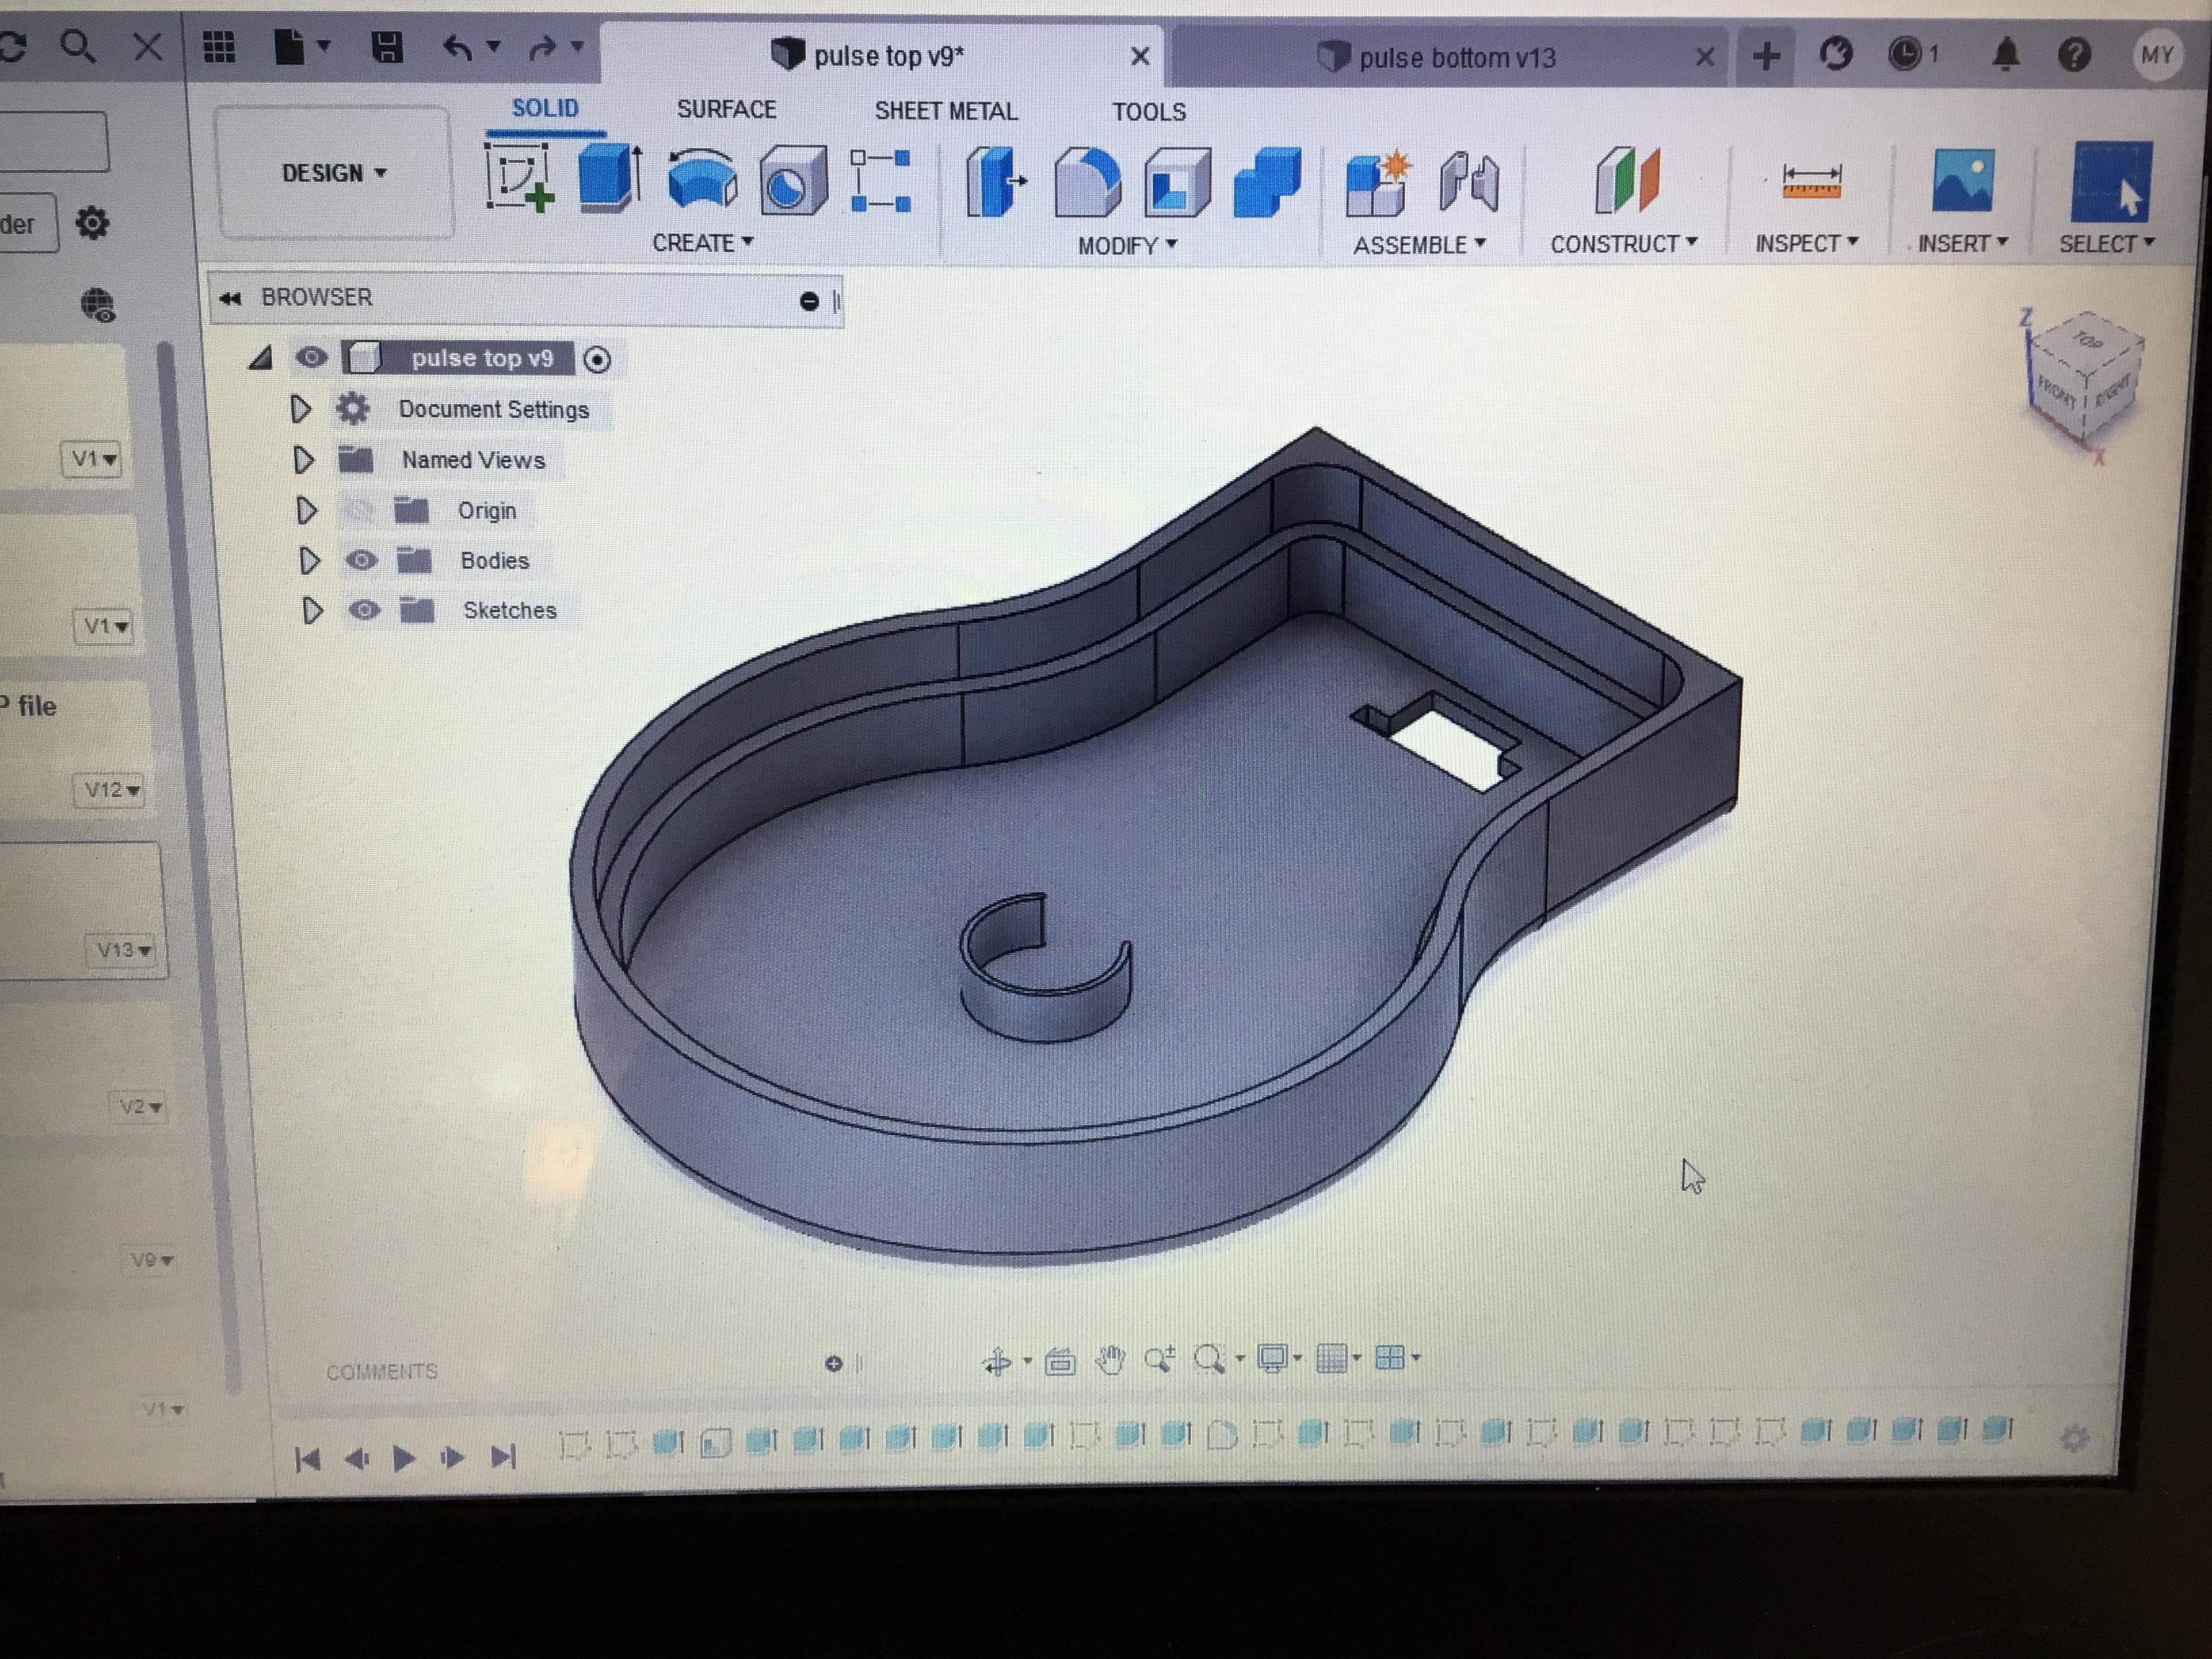The width and height of the screenshot is (2212, 1659).
Task: Save the document with disk icon
Action: coord(387,47)
